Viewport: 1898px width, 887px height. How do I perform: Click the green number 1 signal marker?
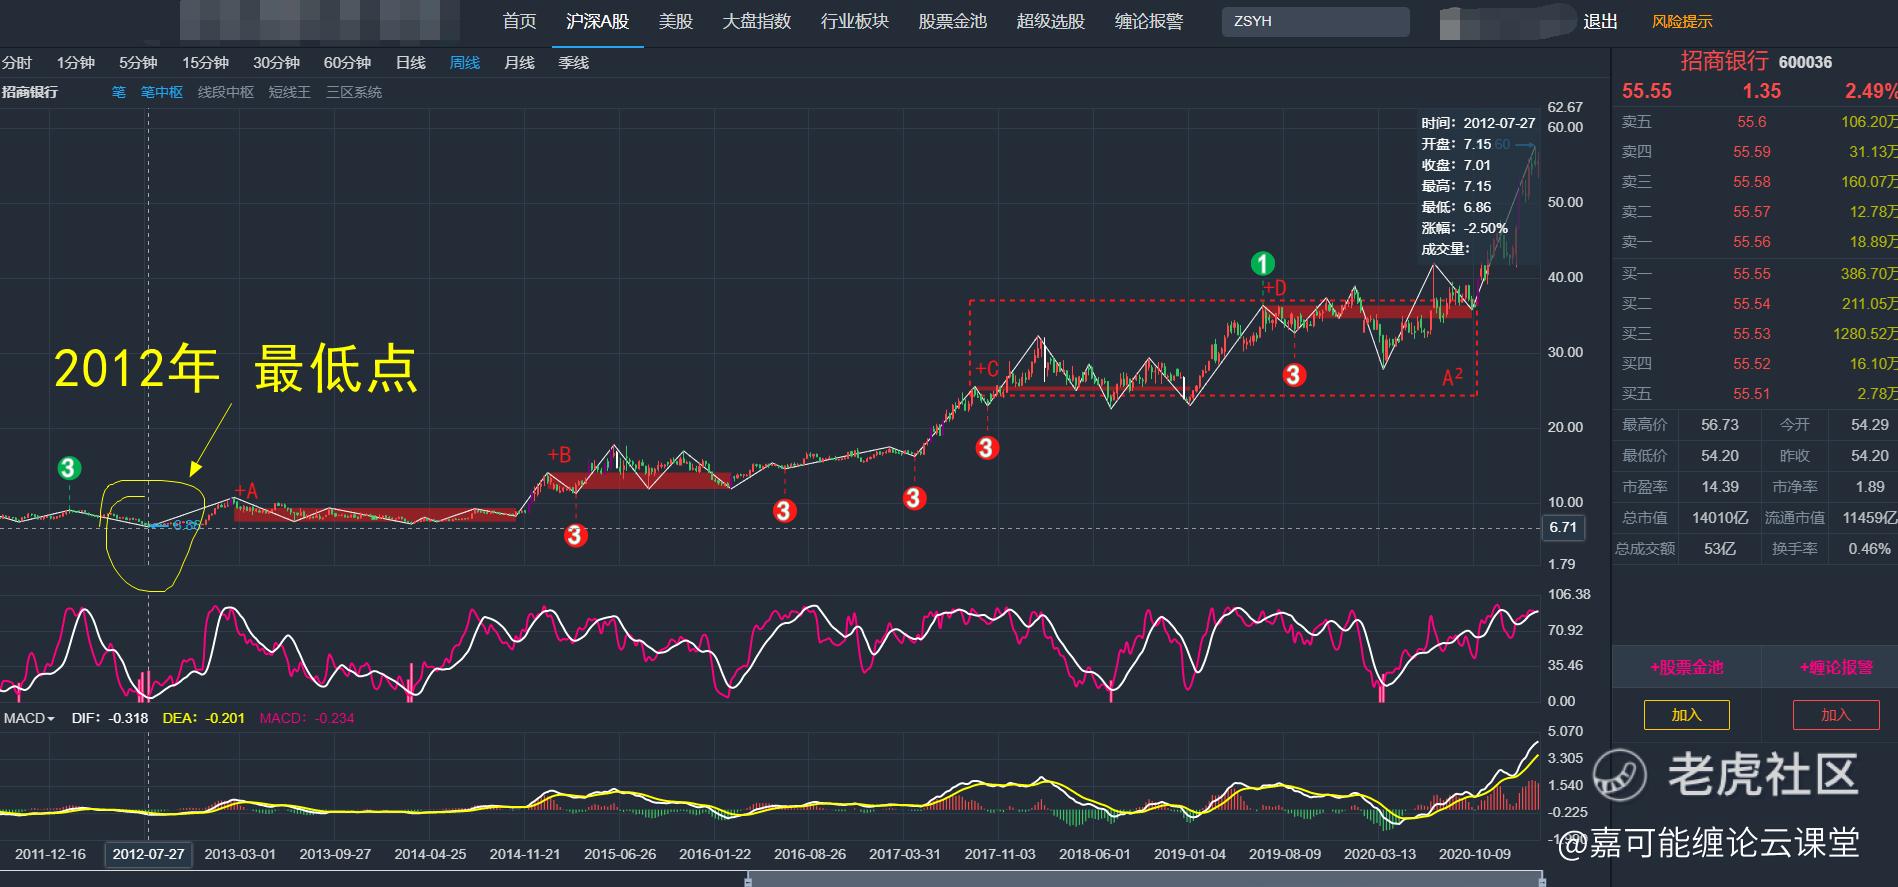[1263, 264]
